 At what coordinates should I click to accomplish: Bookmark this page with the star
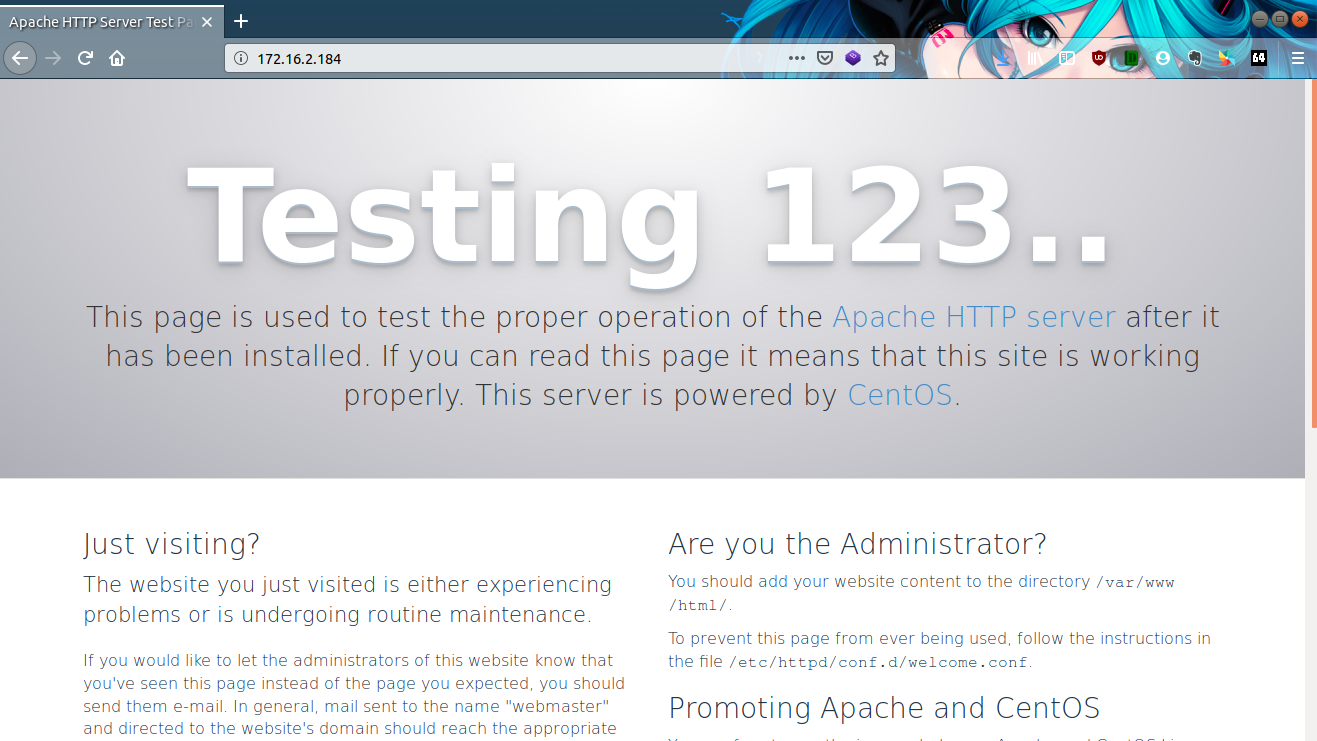[x=881, y=58]
